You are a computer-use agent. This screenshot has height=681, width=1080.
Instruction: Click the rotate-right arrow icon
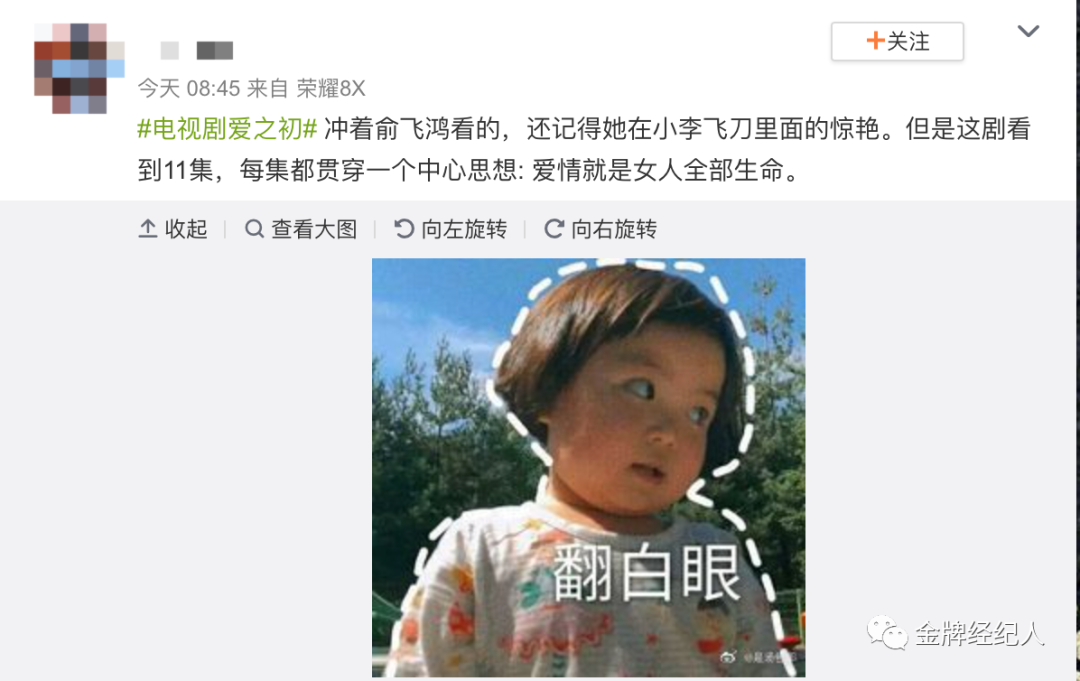[554, 229]
